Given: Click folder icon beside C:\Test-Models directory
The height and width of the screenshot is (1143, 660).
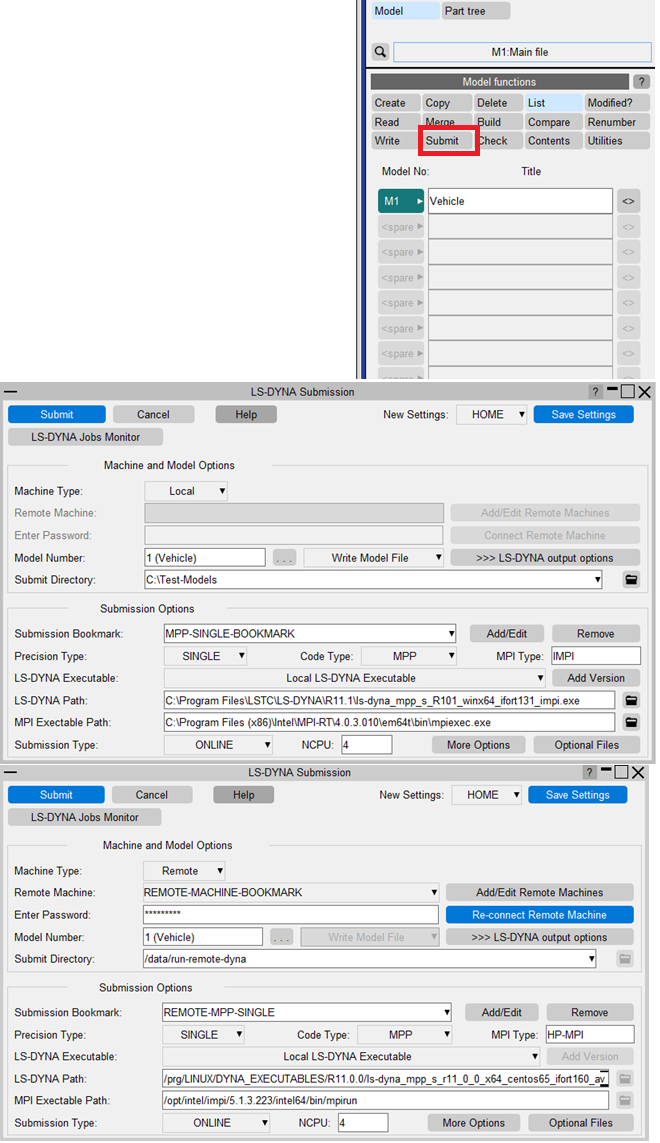Looking at the screenshot, I should 631,579.
